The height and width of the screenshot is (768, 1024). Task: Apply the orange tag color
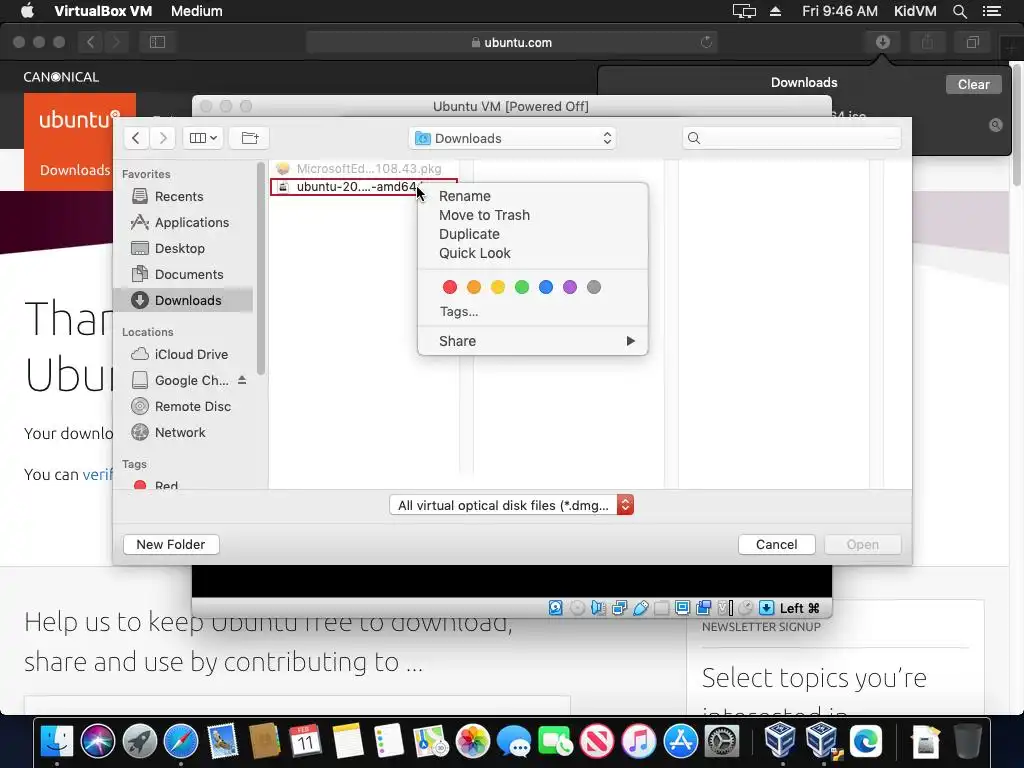474,287
